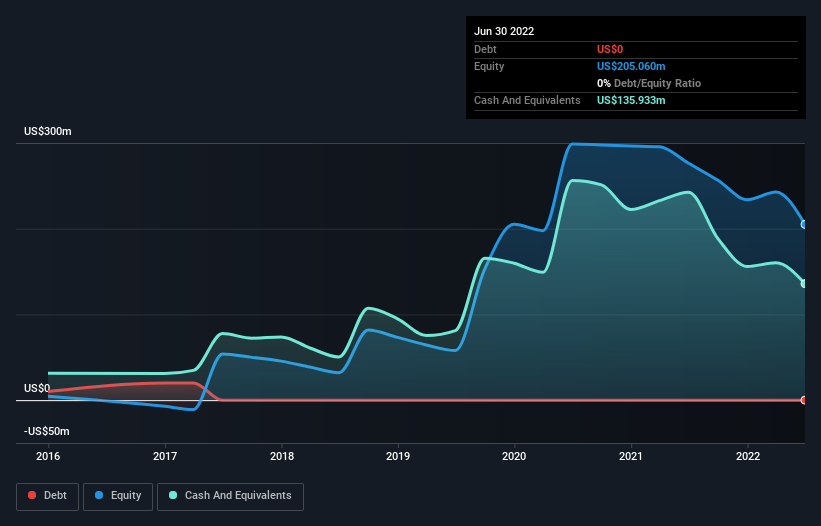Screen dimensions: 821x526
Task: Click the 2019 x-axis label
Action: coord(398,456)
